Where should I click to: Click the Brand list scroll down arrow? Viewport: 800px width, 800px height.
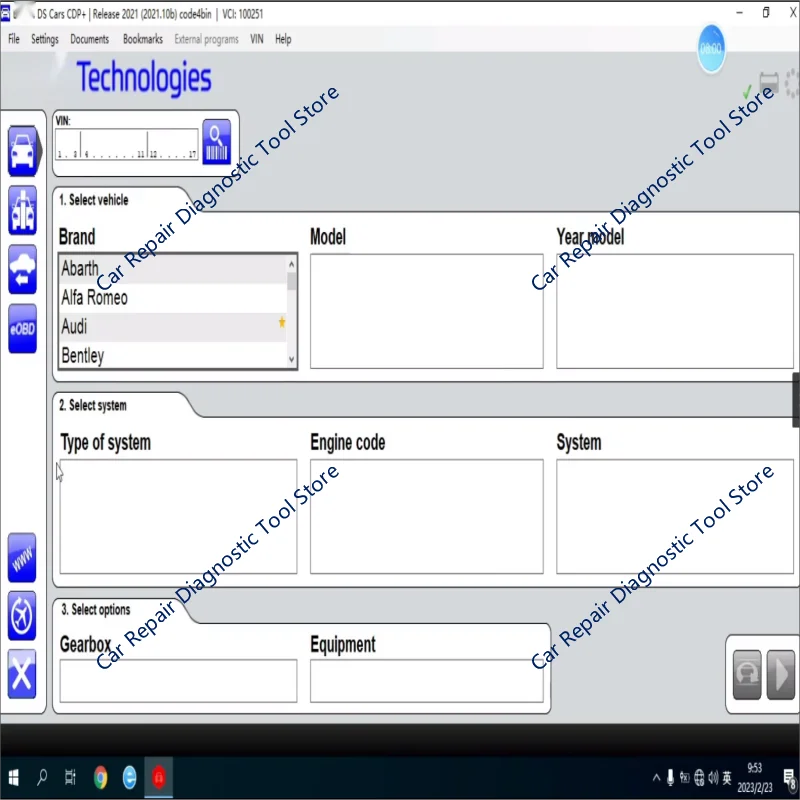pos(291,359)
